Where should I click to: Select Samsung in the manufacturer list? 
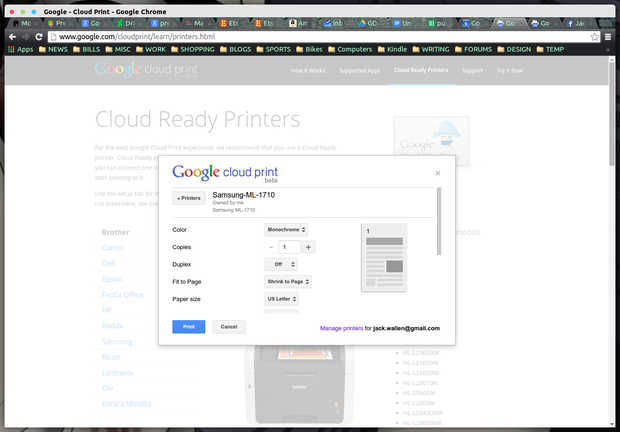tap(117, 341)
